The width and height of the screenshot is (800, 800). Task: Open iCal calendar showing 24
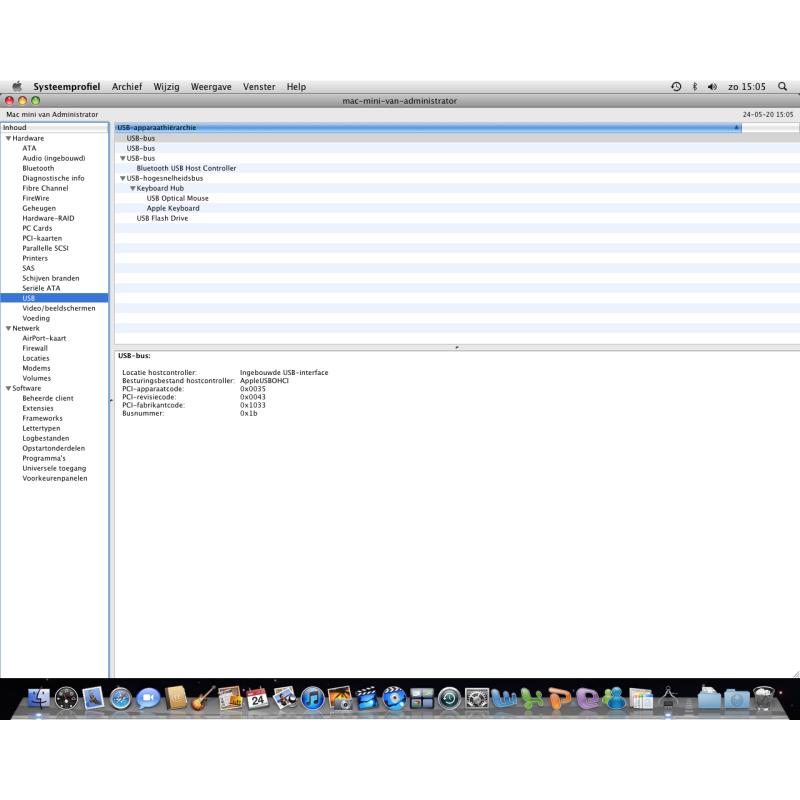257,698
